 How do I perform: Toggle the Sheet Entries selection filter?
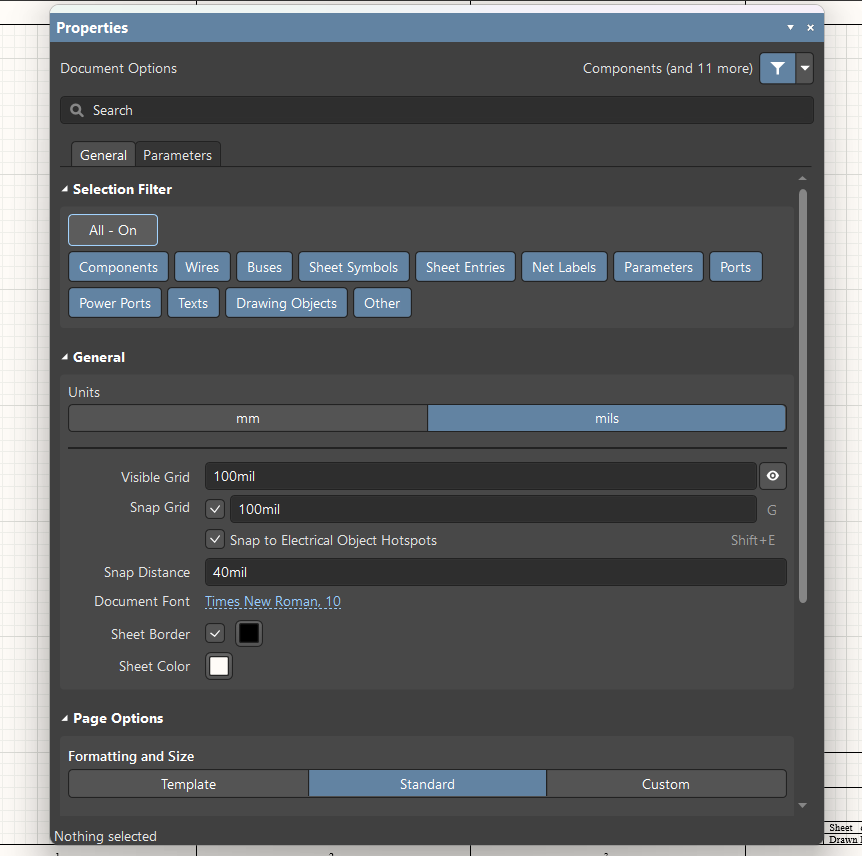coord(465,267)
